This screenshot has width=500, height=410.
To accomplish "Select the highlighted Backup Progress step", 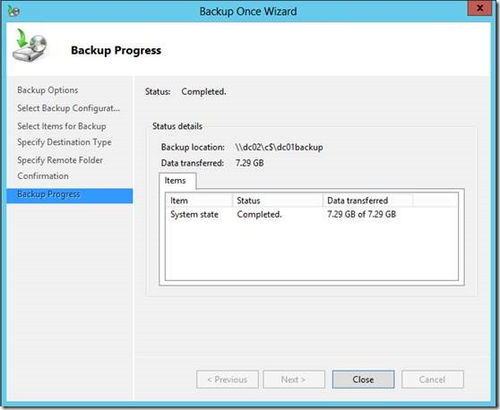I will [x=69, y=195].
